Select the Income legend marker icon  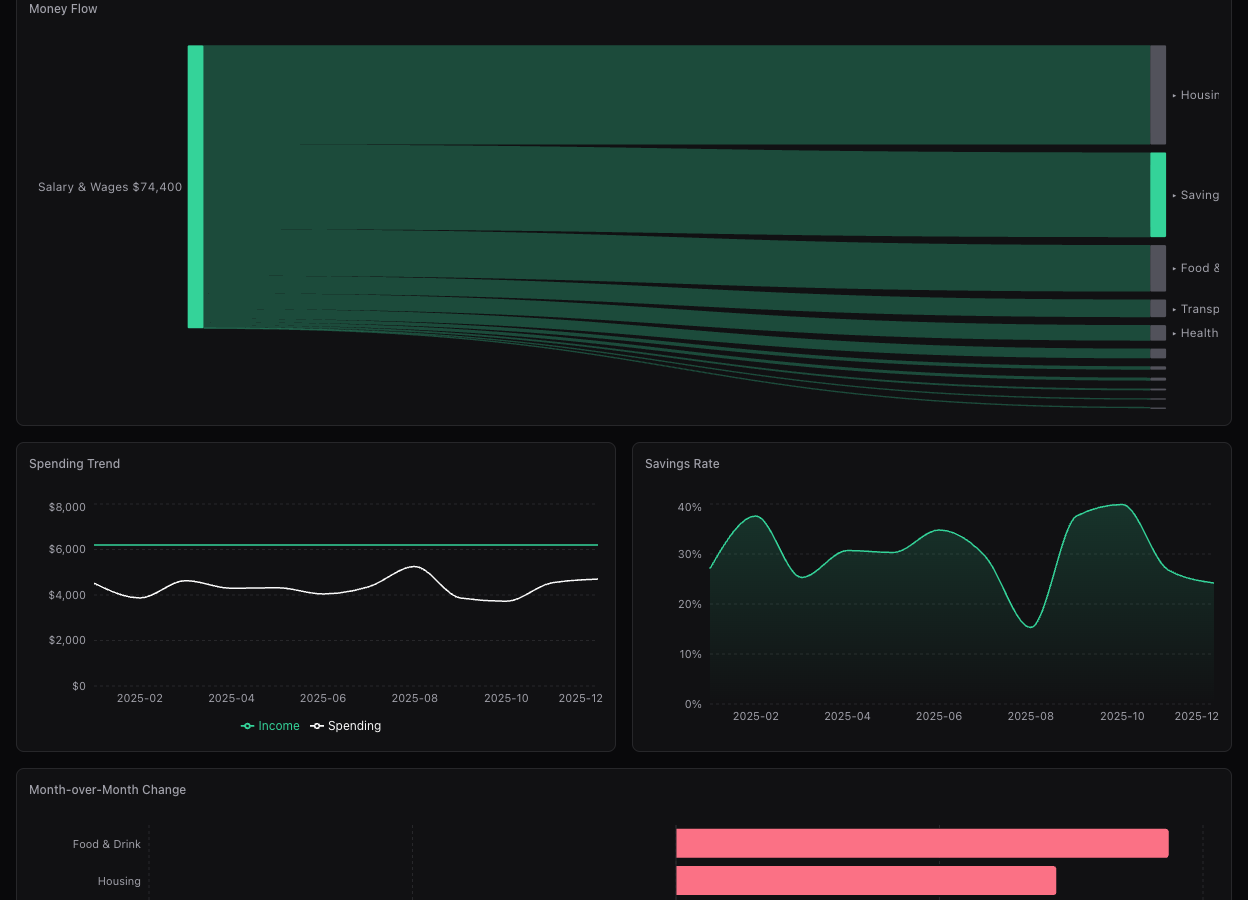pyautogui.click(x=247, y=725)
